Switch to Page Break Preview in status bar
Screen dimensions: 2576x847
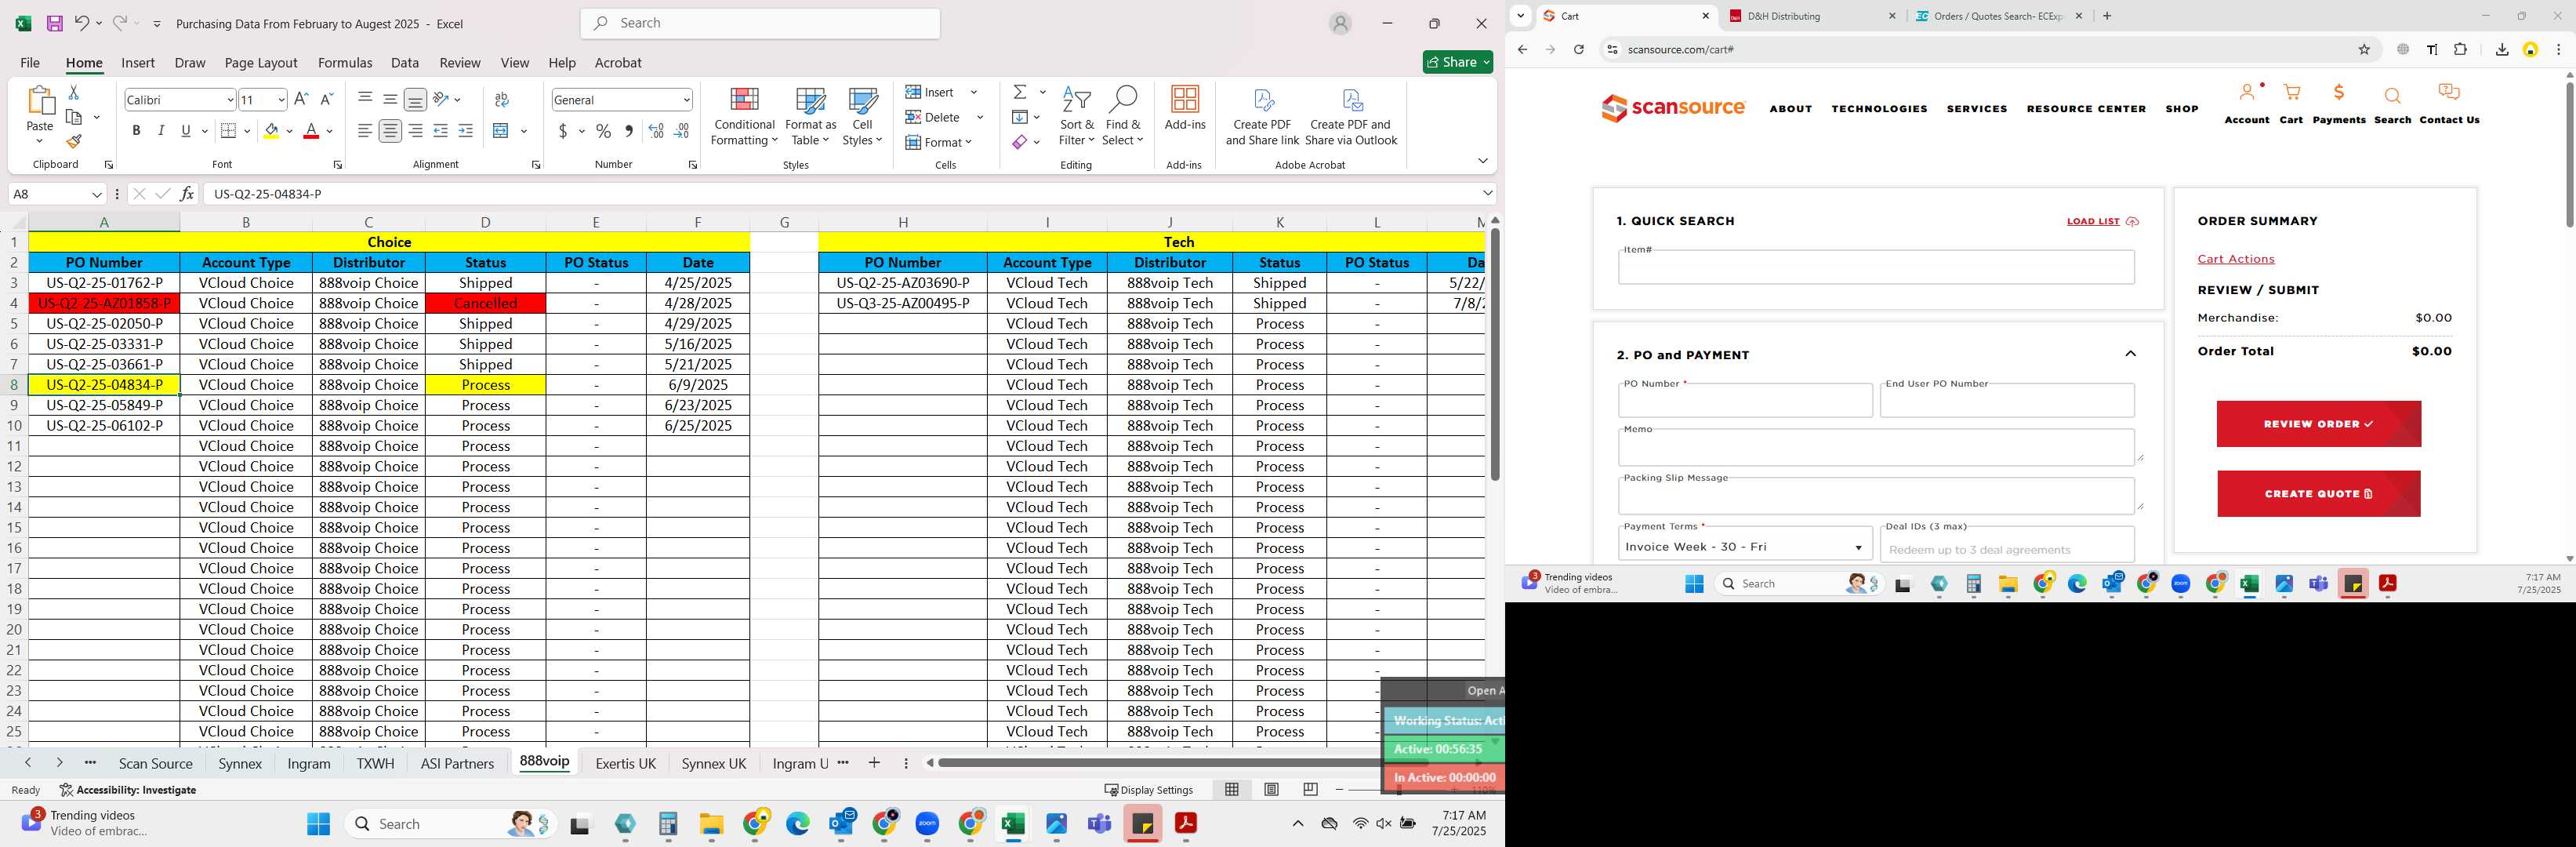(x=1310, y=790)
